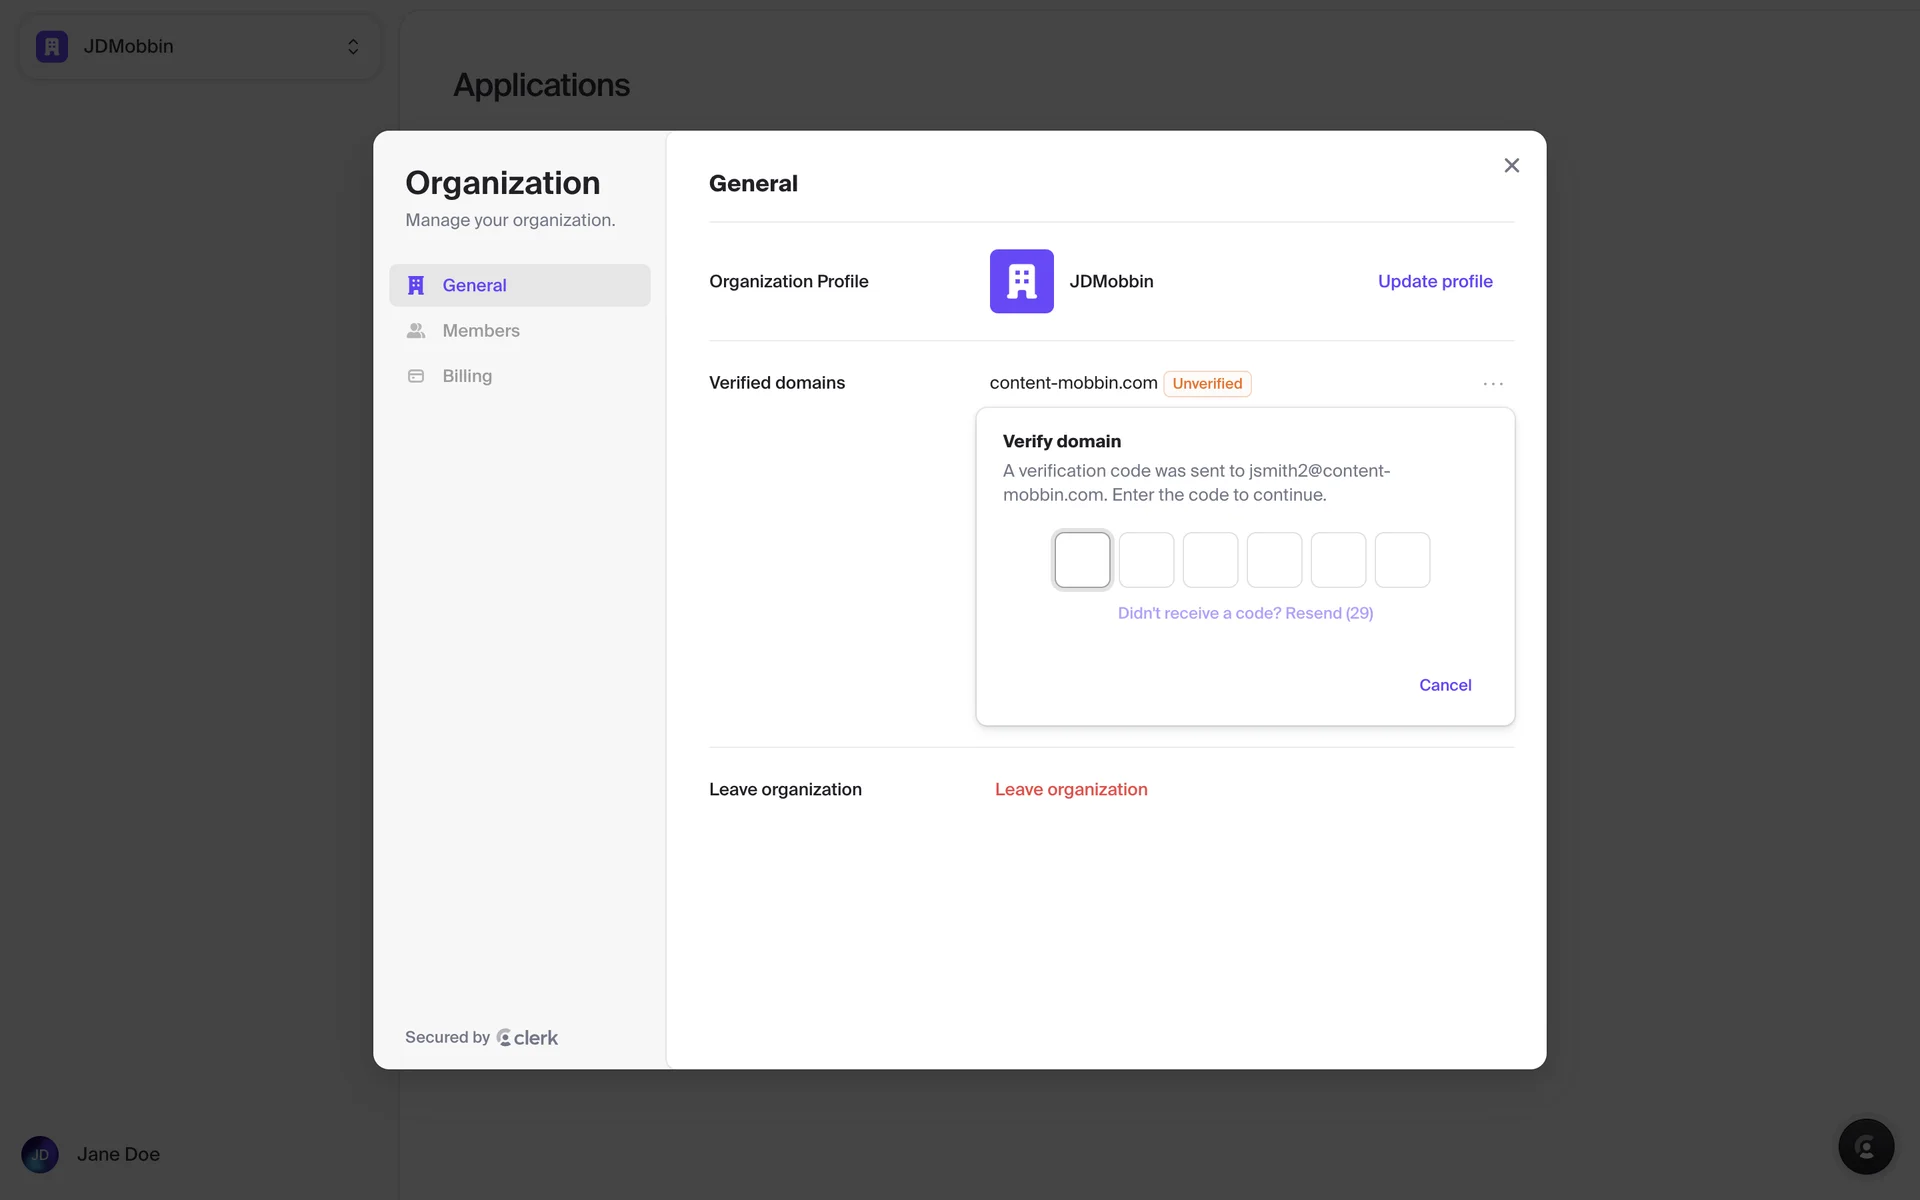Click Update profile link
This screenshot has width=1920, height=1200.
1434,281
